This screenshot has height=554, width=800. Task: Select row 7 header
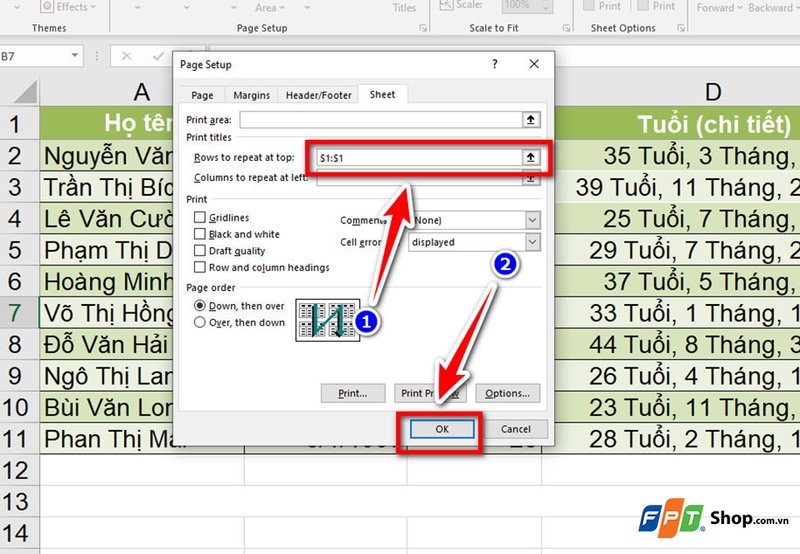pos(19,313)
